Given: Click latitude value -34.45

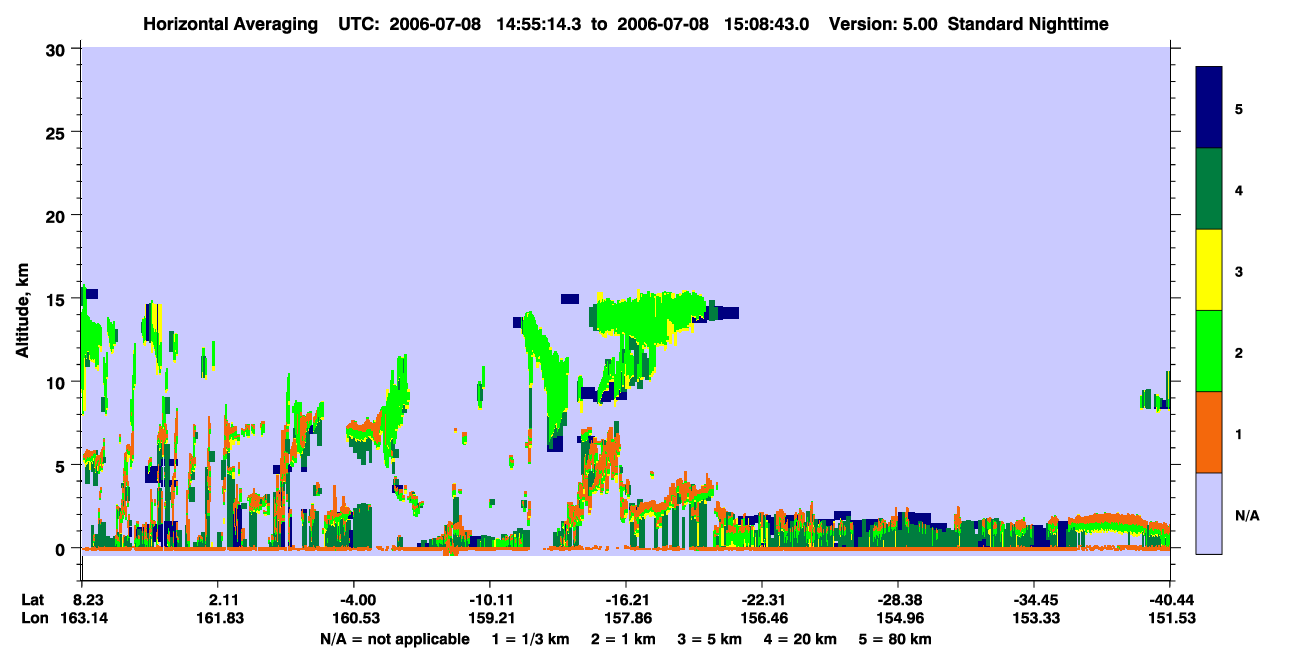Looking at the screenshot, I should 1034,600.
